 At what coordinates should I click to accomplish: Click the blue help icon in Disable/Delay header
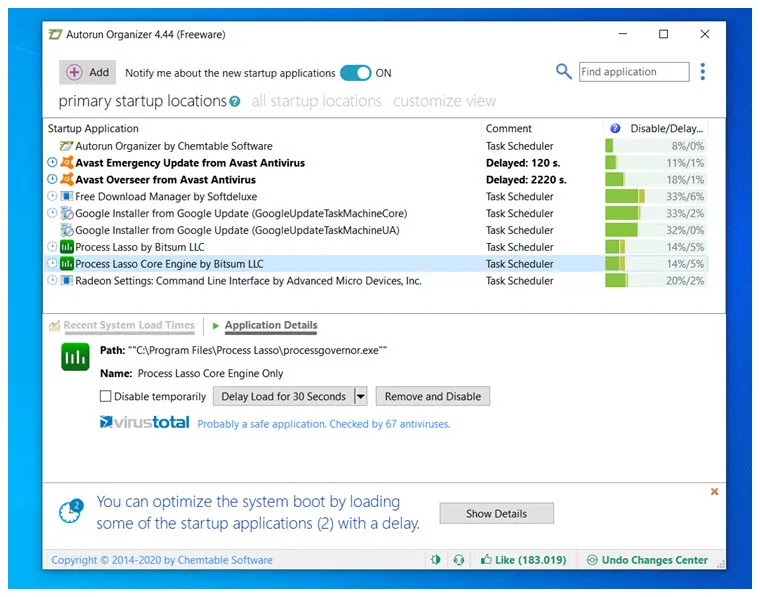coord(615,128)
